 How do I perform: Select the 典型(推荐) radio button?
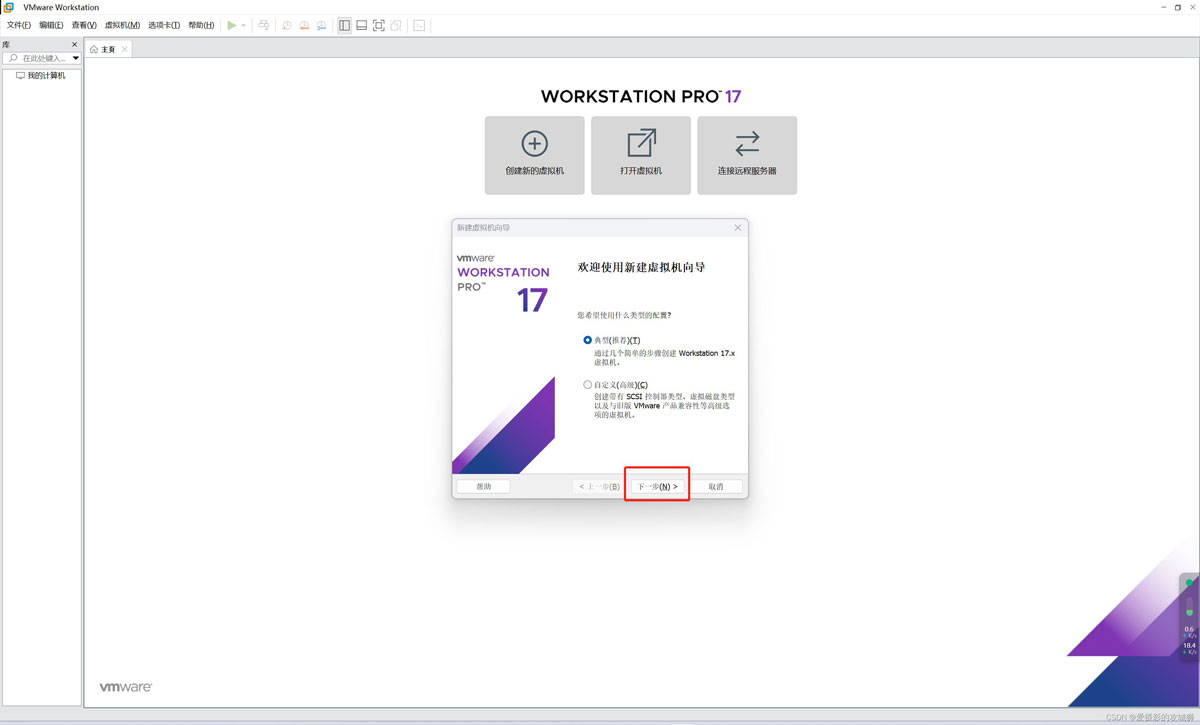588,340
